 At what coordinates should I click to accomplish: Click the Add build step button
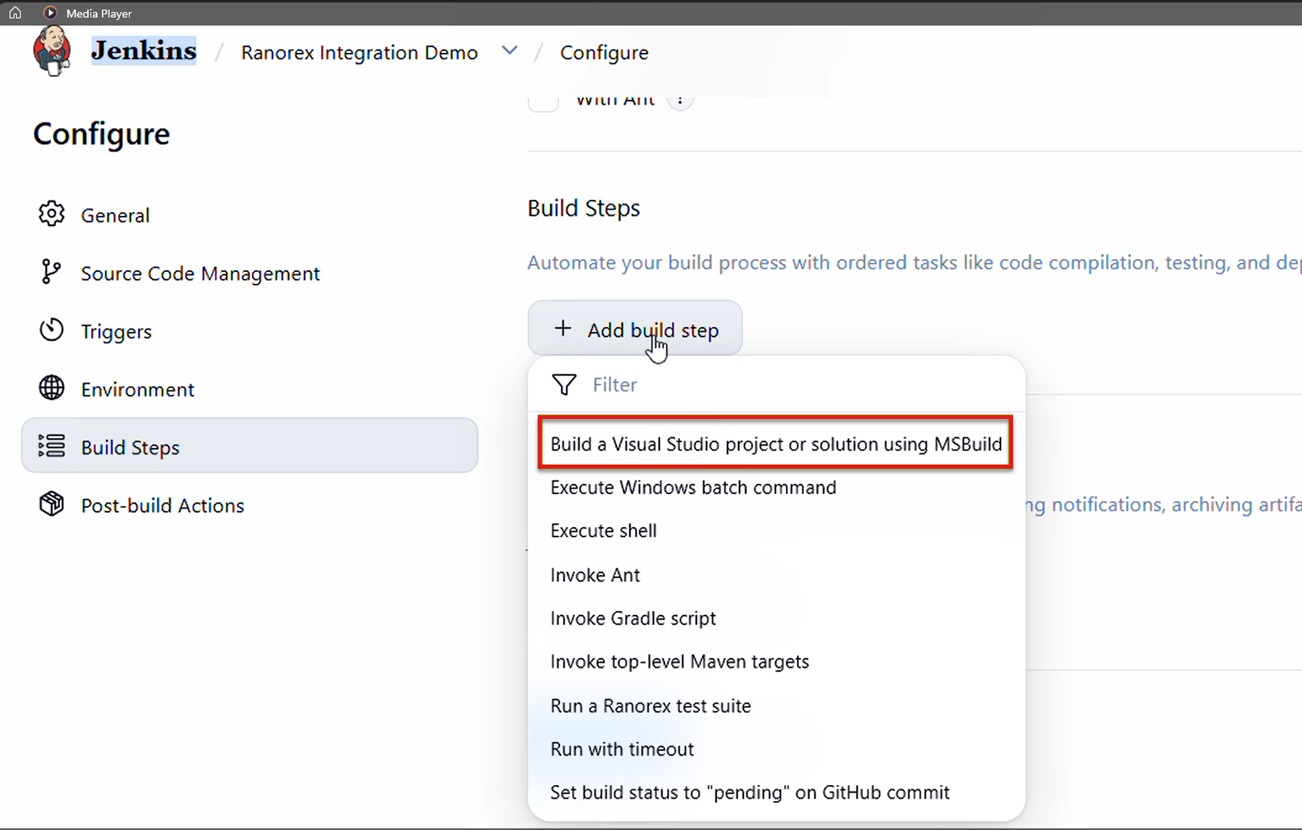pos(635,329)
